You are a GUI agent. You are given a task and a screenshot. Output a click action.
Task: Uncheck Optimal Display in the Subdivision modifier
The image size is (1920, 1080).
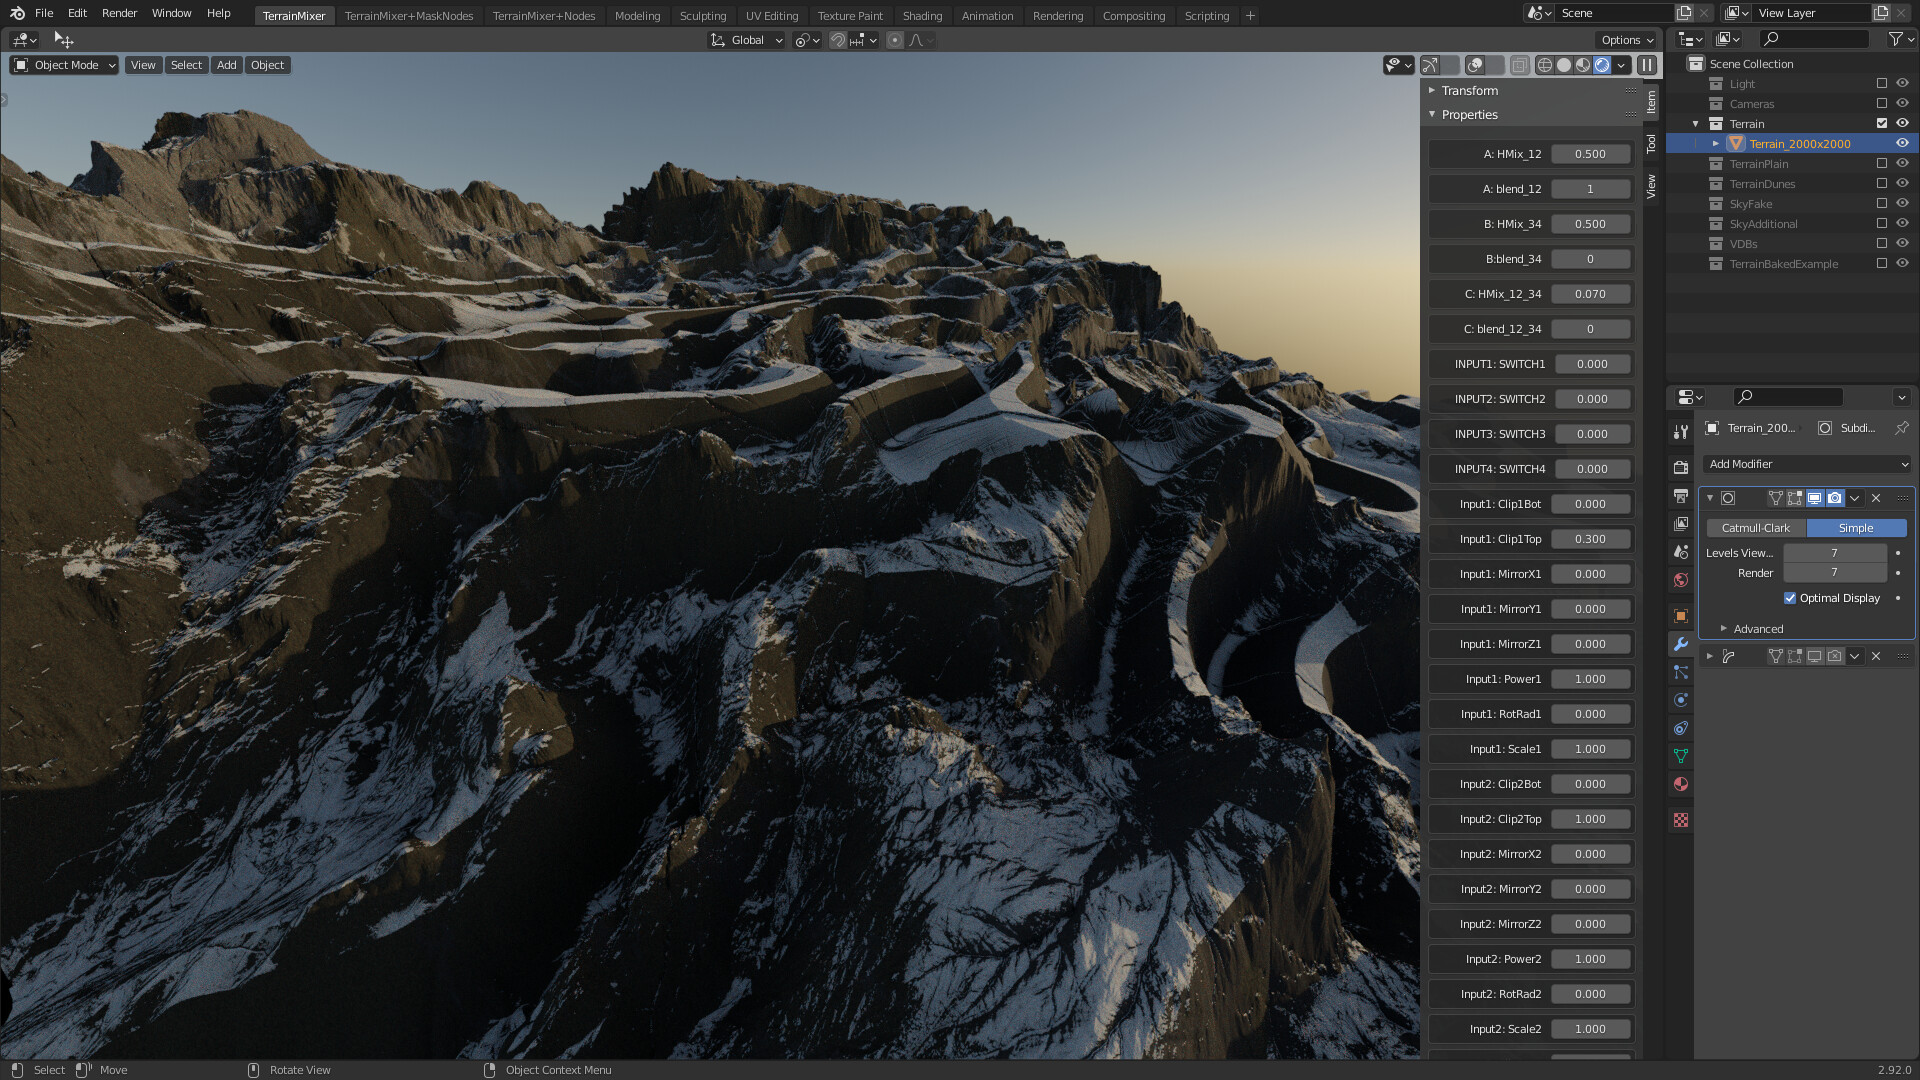1791,598
